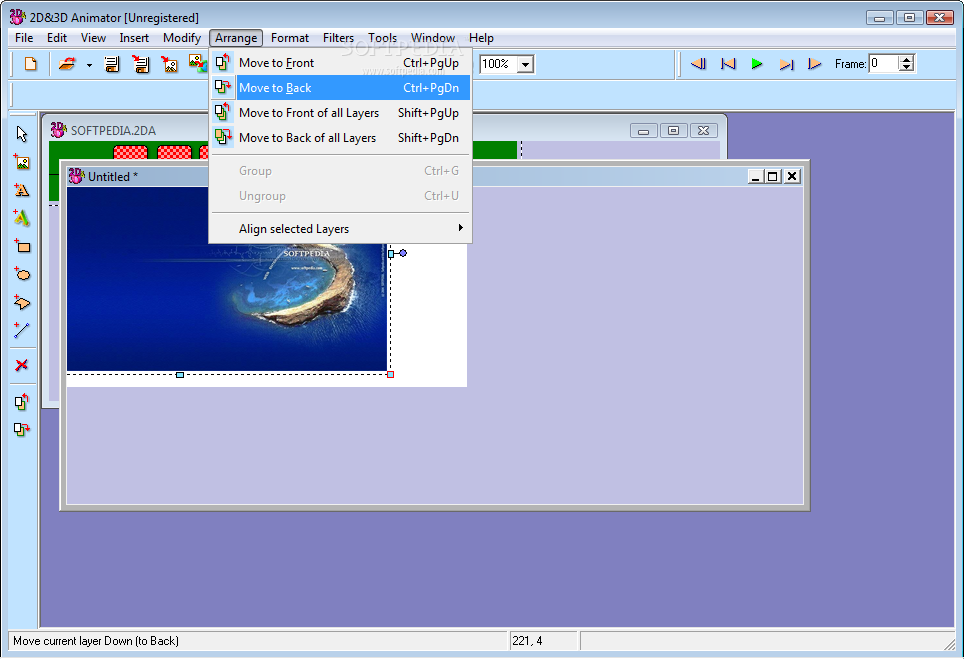Choose Move to Front menu entry
964x659 pixels.
pos(341,63)
